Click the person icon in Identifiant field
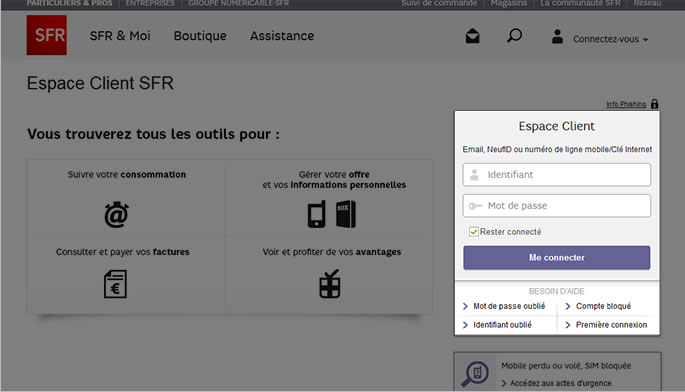 coord(474,175)
